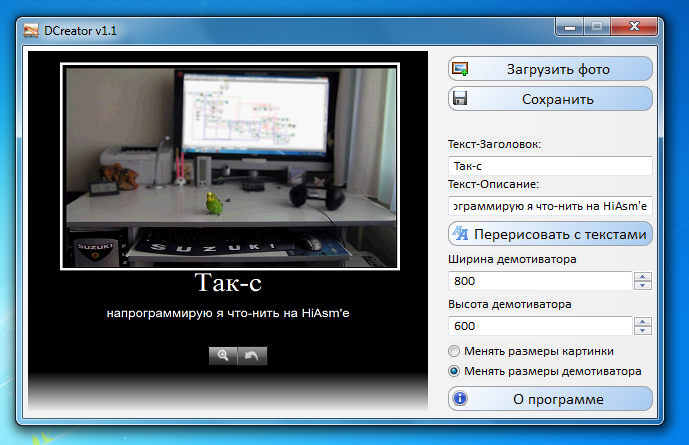Screen dimensions: 689x445
Task: Select Менять размеры демотиватора radio option
Action: 455,371
